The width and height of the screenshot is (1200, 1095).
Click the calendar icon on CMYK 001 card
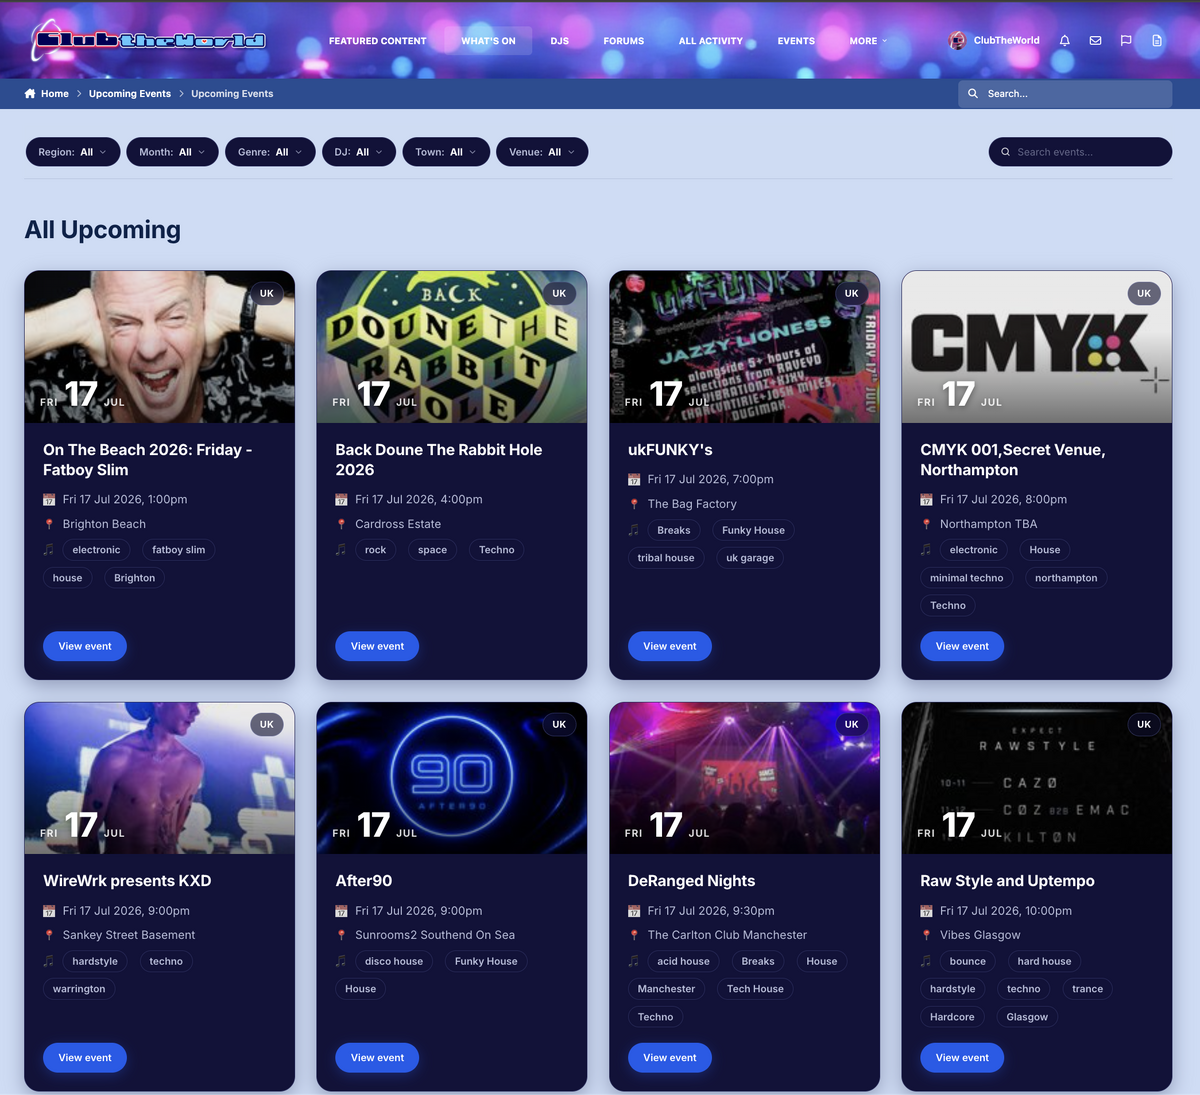pyautogui.click(x=926, y=499)
